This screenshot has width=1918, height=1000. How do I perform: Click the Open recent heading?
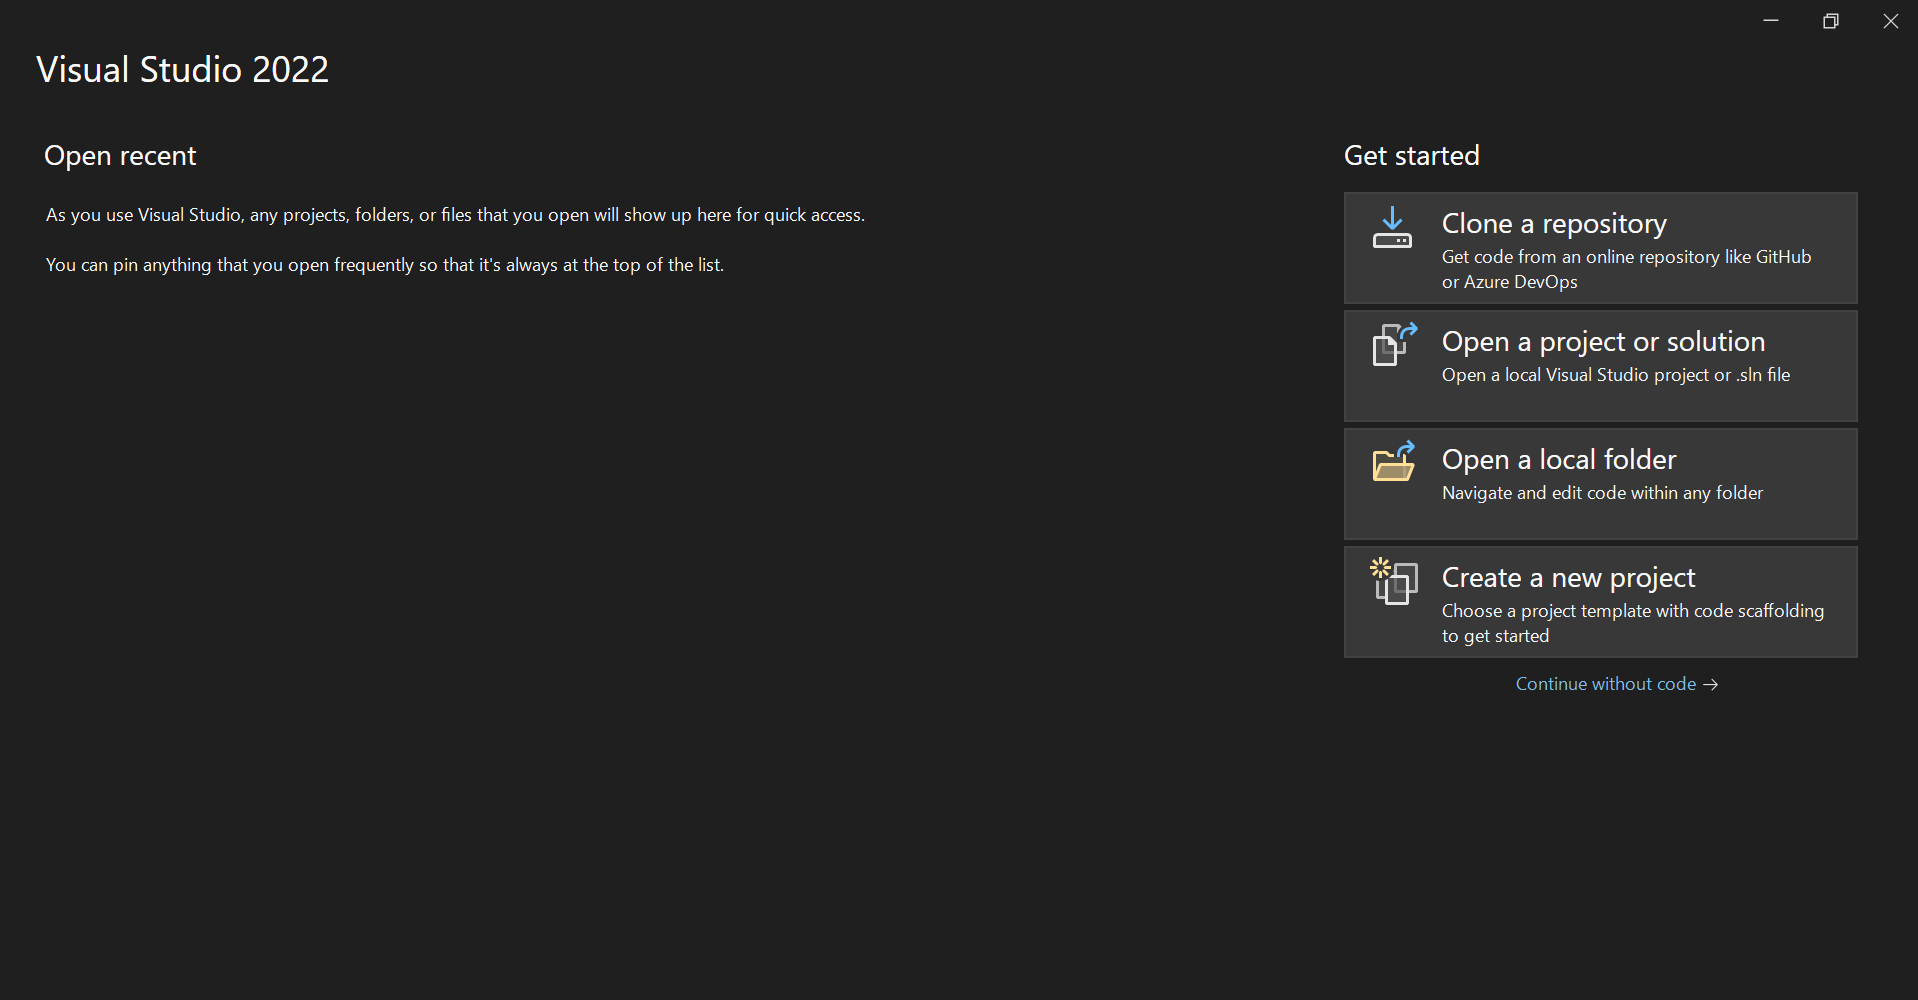click(x=120, y=156)
